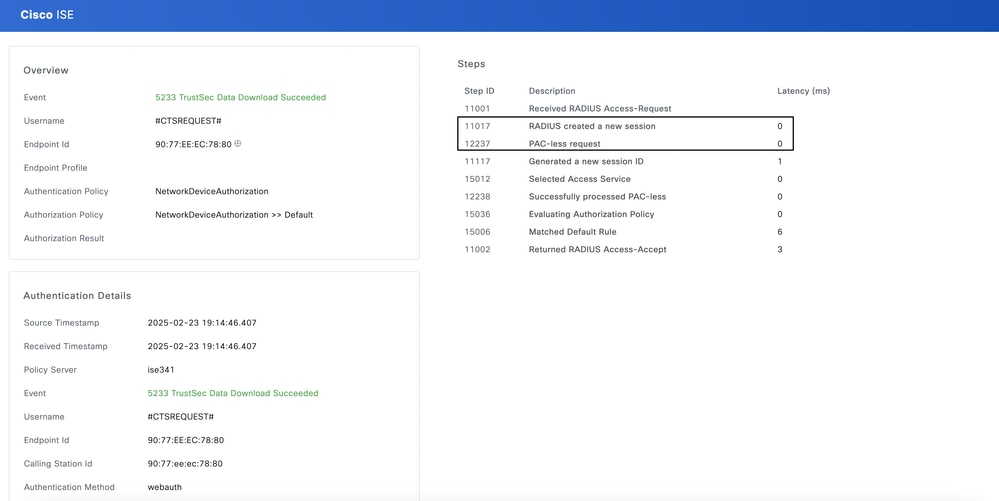Image resolution: width=999 pixels, height=501 pixels.
Task: Click the Step ID column header
Action: [479, 91]
